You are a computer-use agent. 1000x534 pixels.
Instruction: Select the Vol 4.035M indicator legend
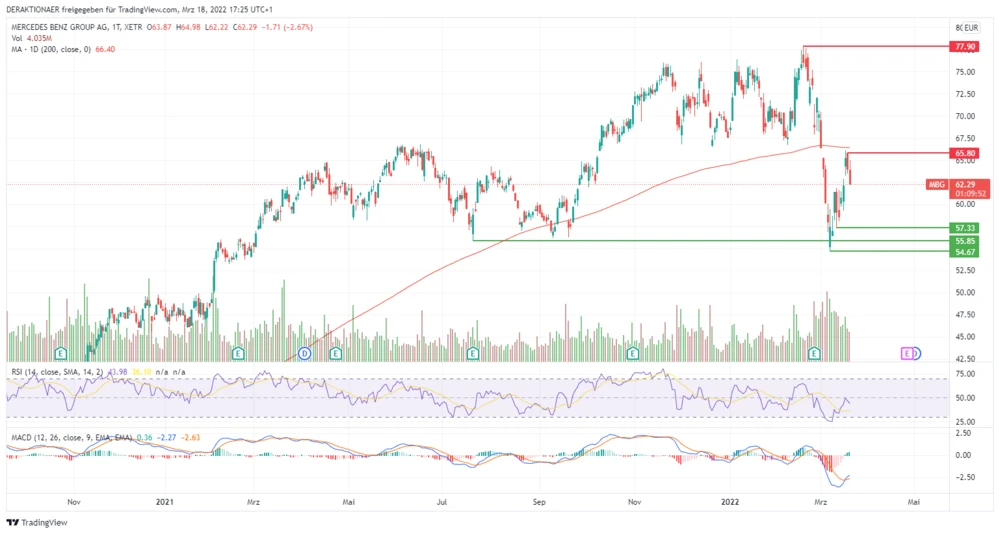point(32,38)
